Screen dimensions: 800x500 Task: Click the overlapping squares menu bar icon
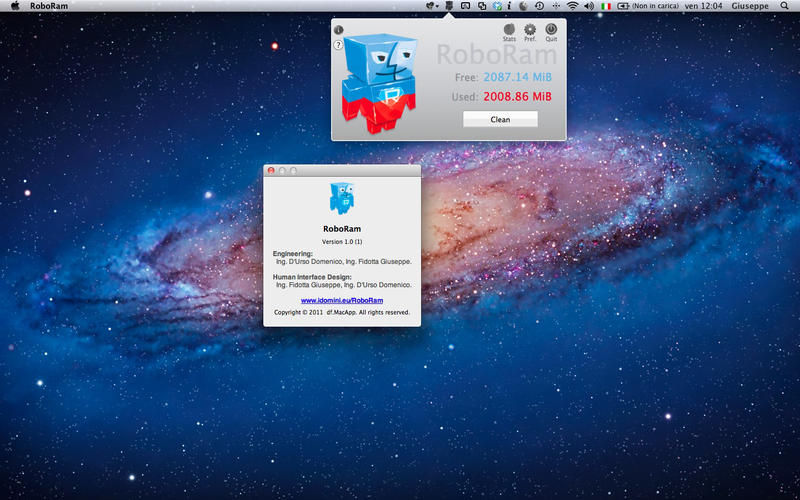(482, 6)
